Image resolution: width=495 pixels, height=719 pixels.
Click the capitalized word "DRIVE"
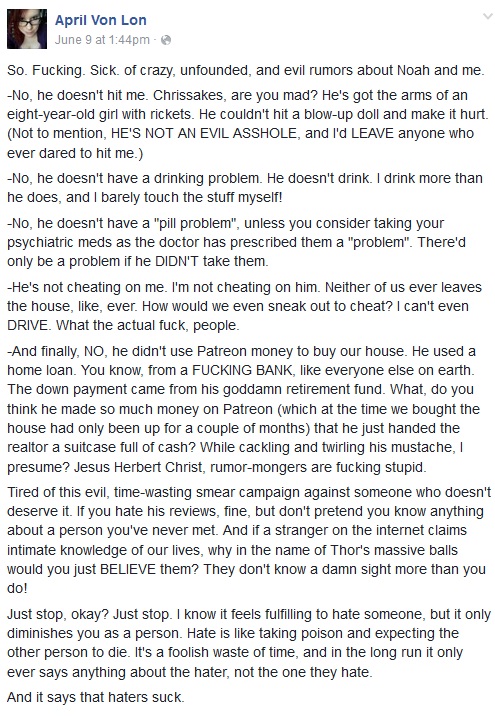click(28, 325)
